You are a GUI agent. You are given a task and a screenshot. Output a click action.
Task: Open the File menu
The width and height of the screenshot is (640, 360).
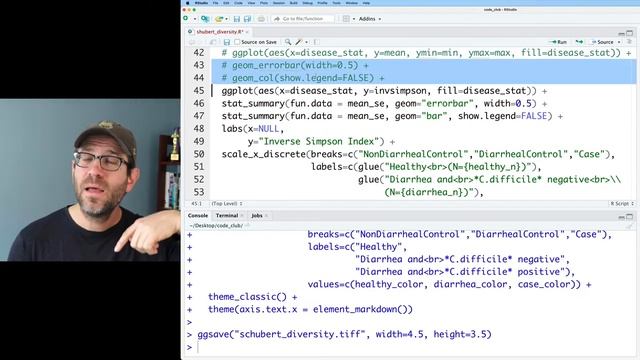tap(215, 3)
